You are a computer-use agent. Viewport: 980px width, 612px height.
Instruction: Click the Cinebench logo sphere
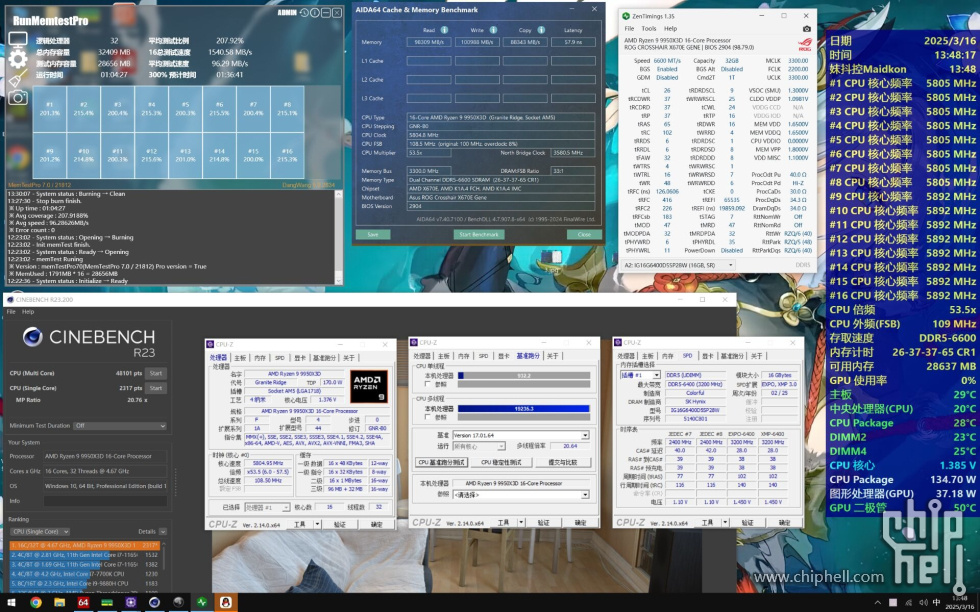tap(32, 337)
